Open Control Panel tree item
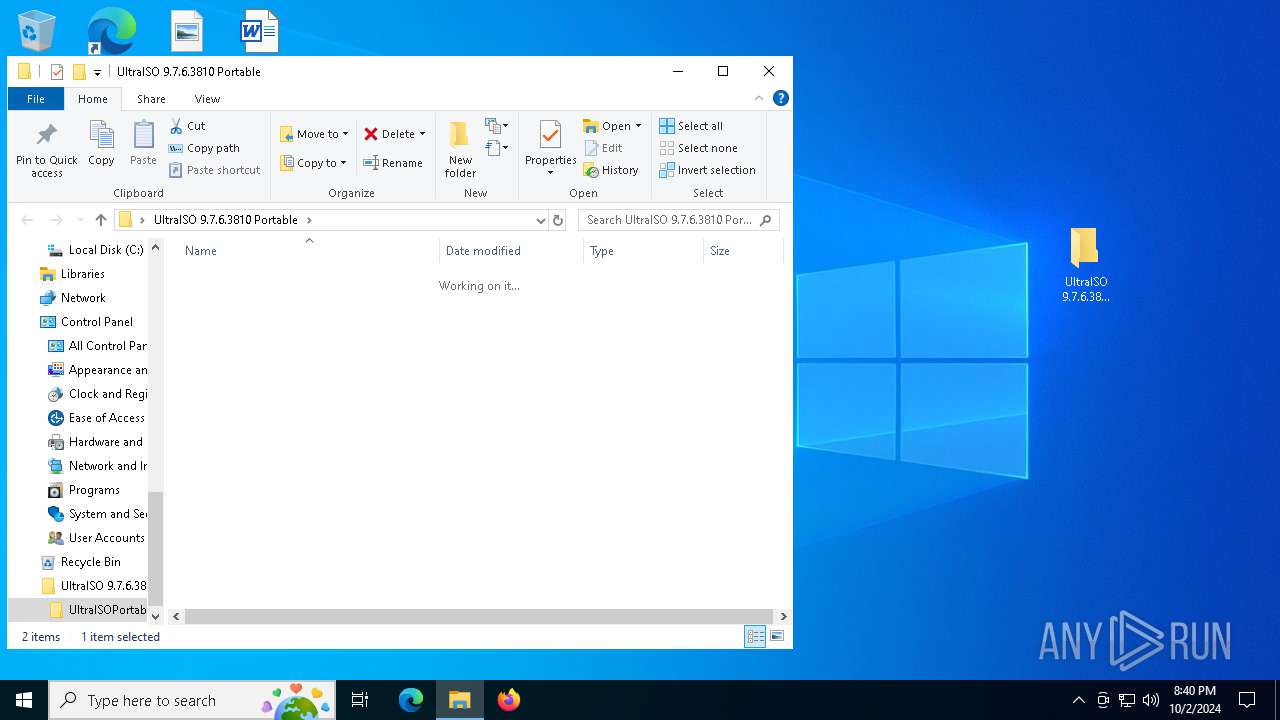 click(86, 322)
